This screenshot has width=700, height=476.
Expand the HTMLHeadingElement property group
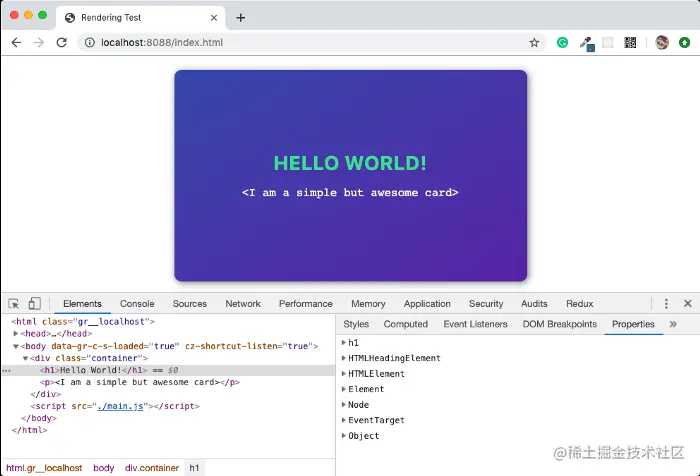[344, 358]
